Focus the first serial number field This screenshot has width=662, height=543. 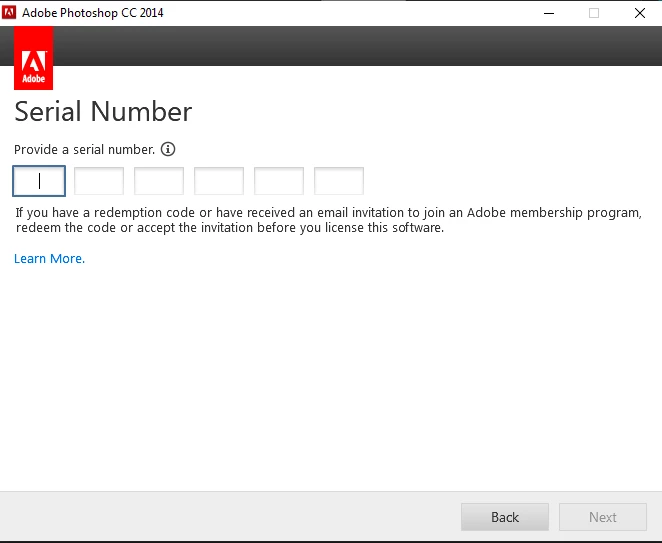[x=39, y=181]
